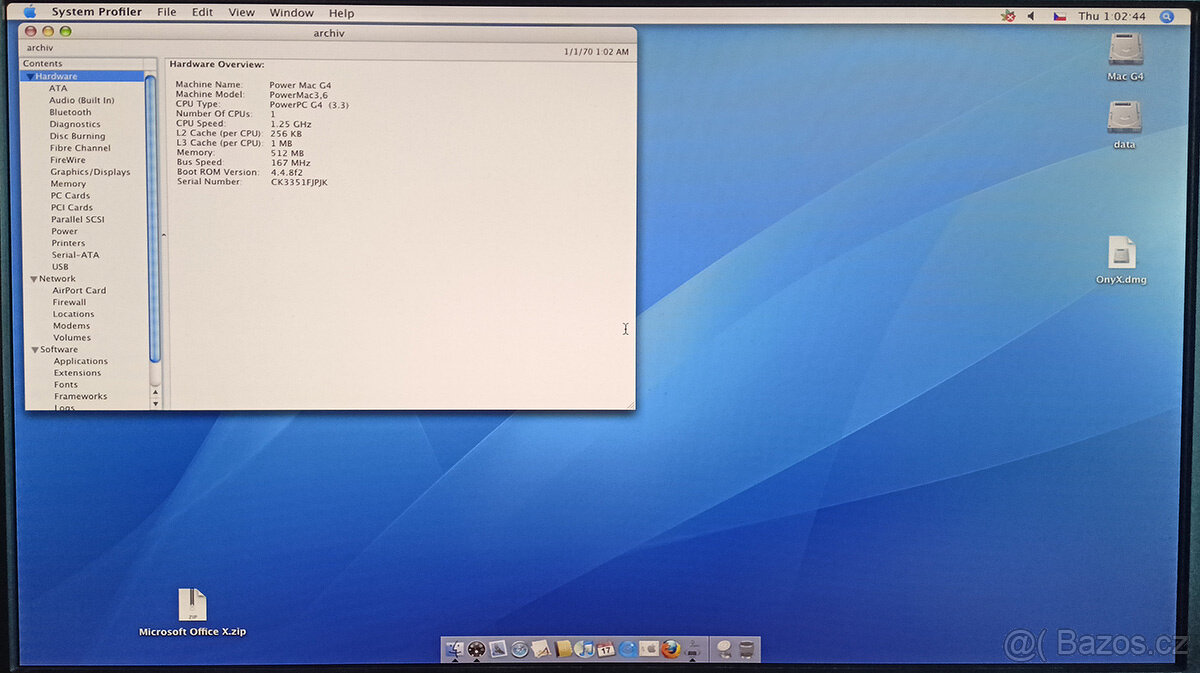Select AirPort Card under Network
This screenshot has width=1200, height=673.
click(x=79, y=291)
